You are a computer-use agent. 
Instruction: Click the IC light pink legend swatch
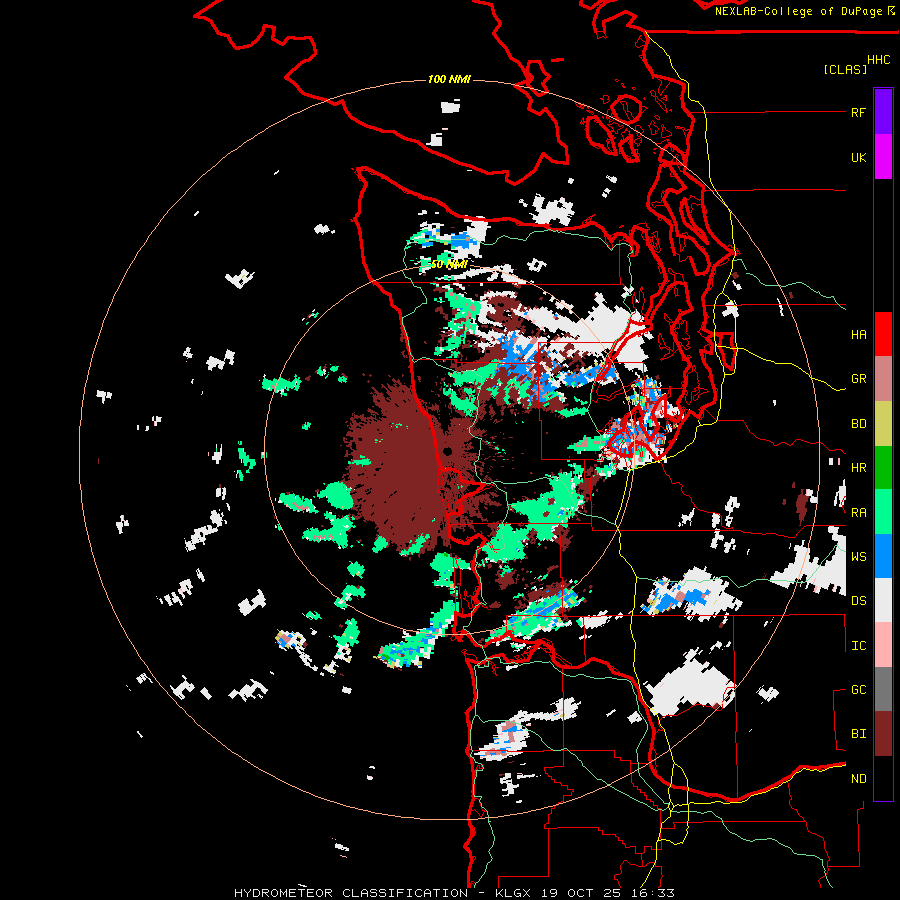click(883, 645)
